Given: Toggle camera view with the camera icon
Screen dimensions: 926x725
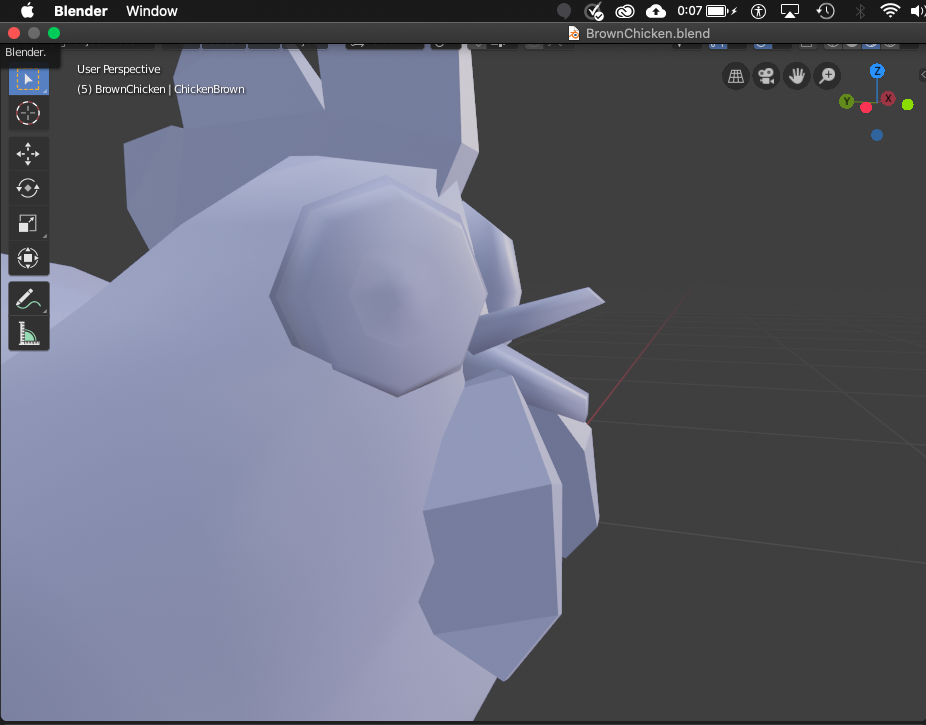Looking at the screenshot, I should [766, 76].
